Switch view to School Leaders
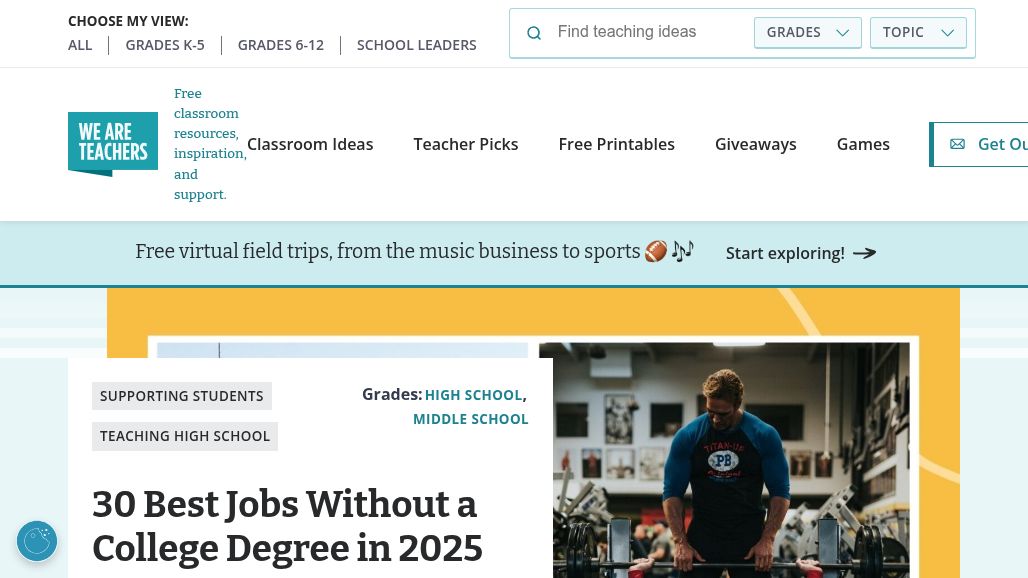1028x578 pixels. [x=417, y=45]
